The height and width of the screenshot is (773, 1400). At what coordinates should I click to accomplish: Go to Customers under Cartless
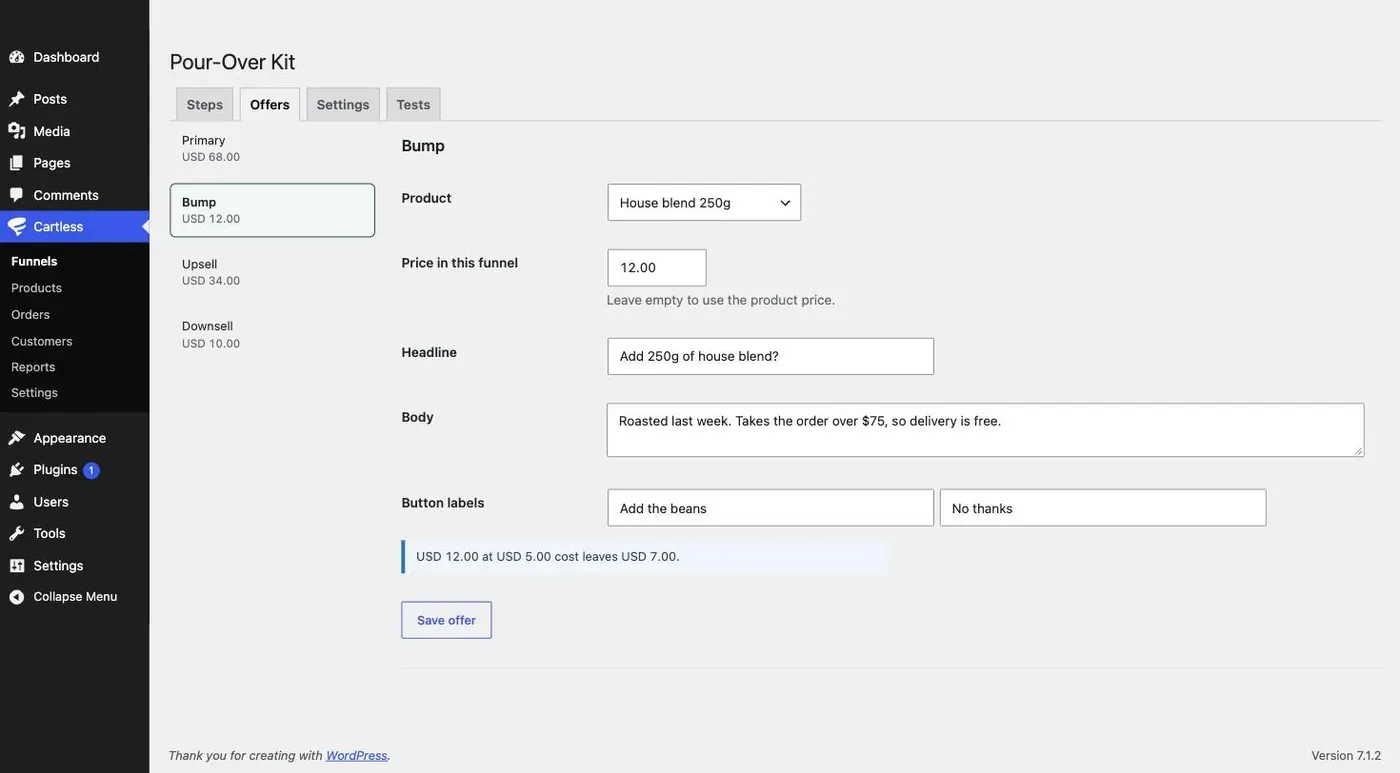point(42,341)
